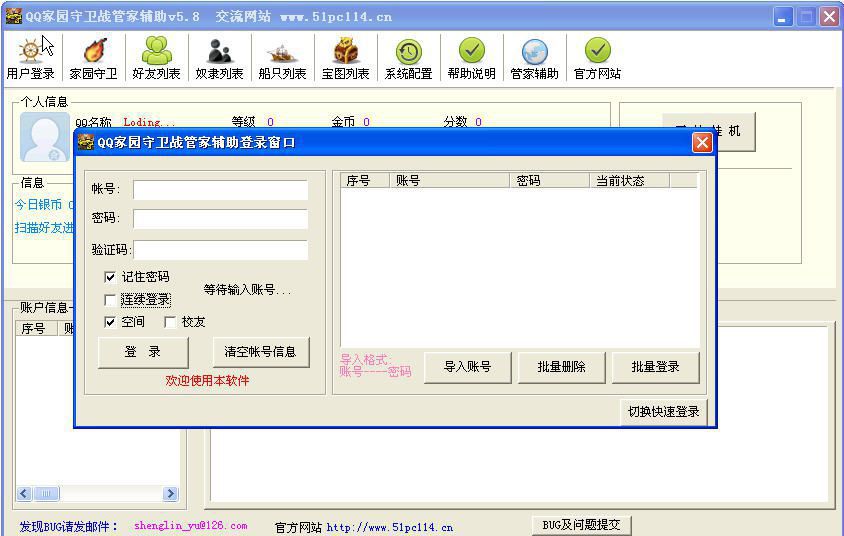The width and height of the screenshot is (844, 536).
Task: Click the 清空帐号信息 button
Action: 261,352
